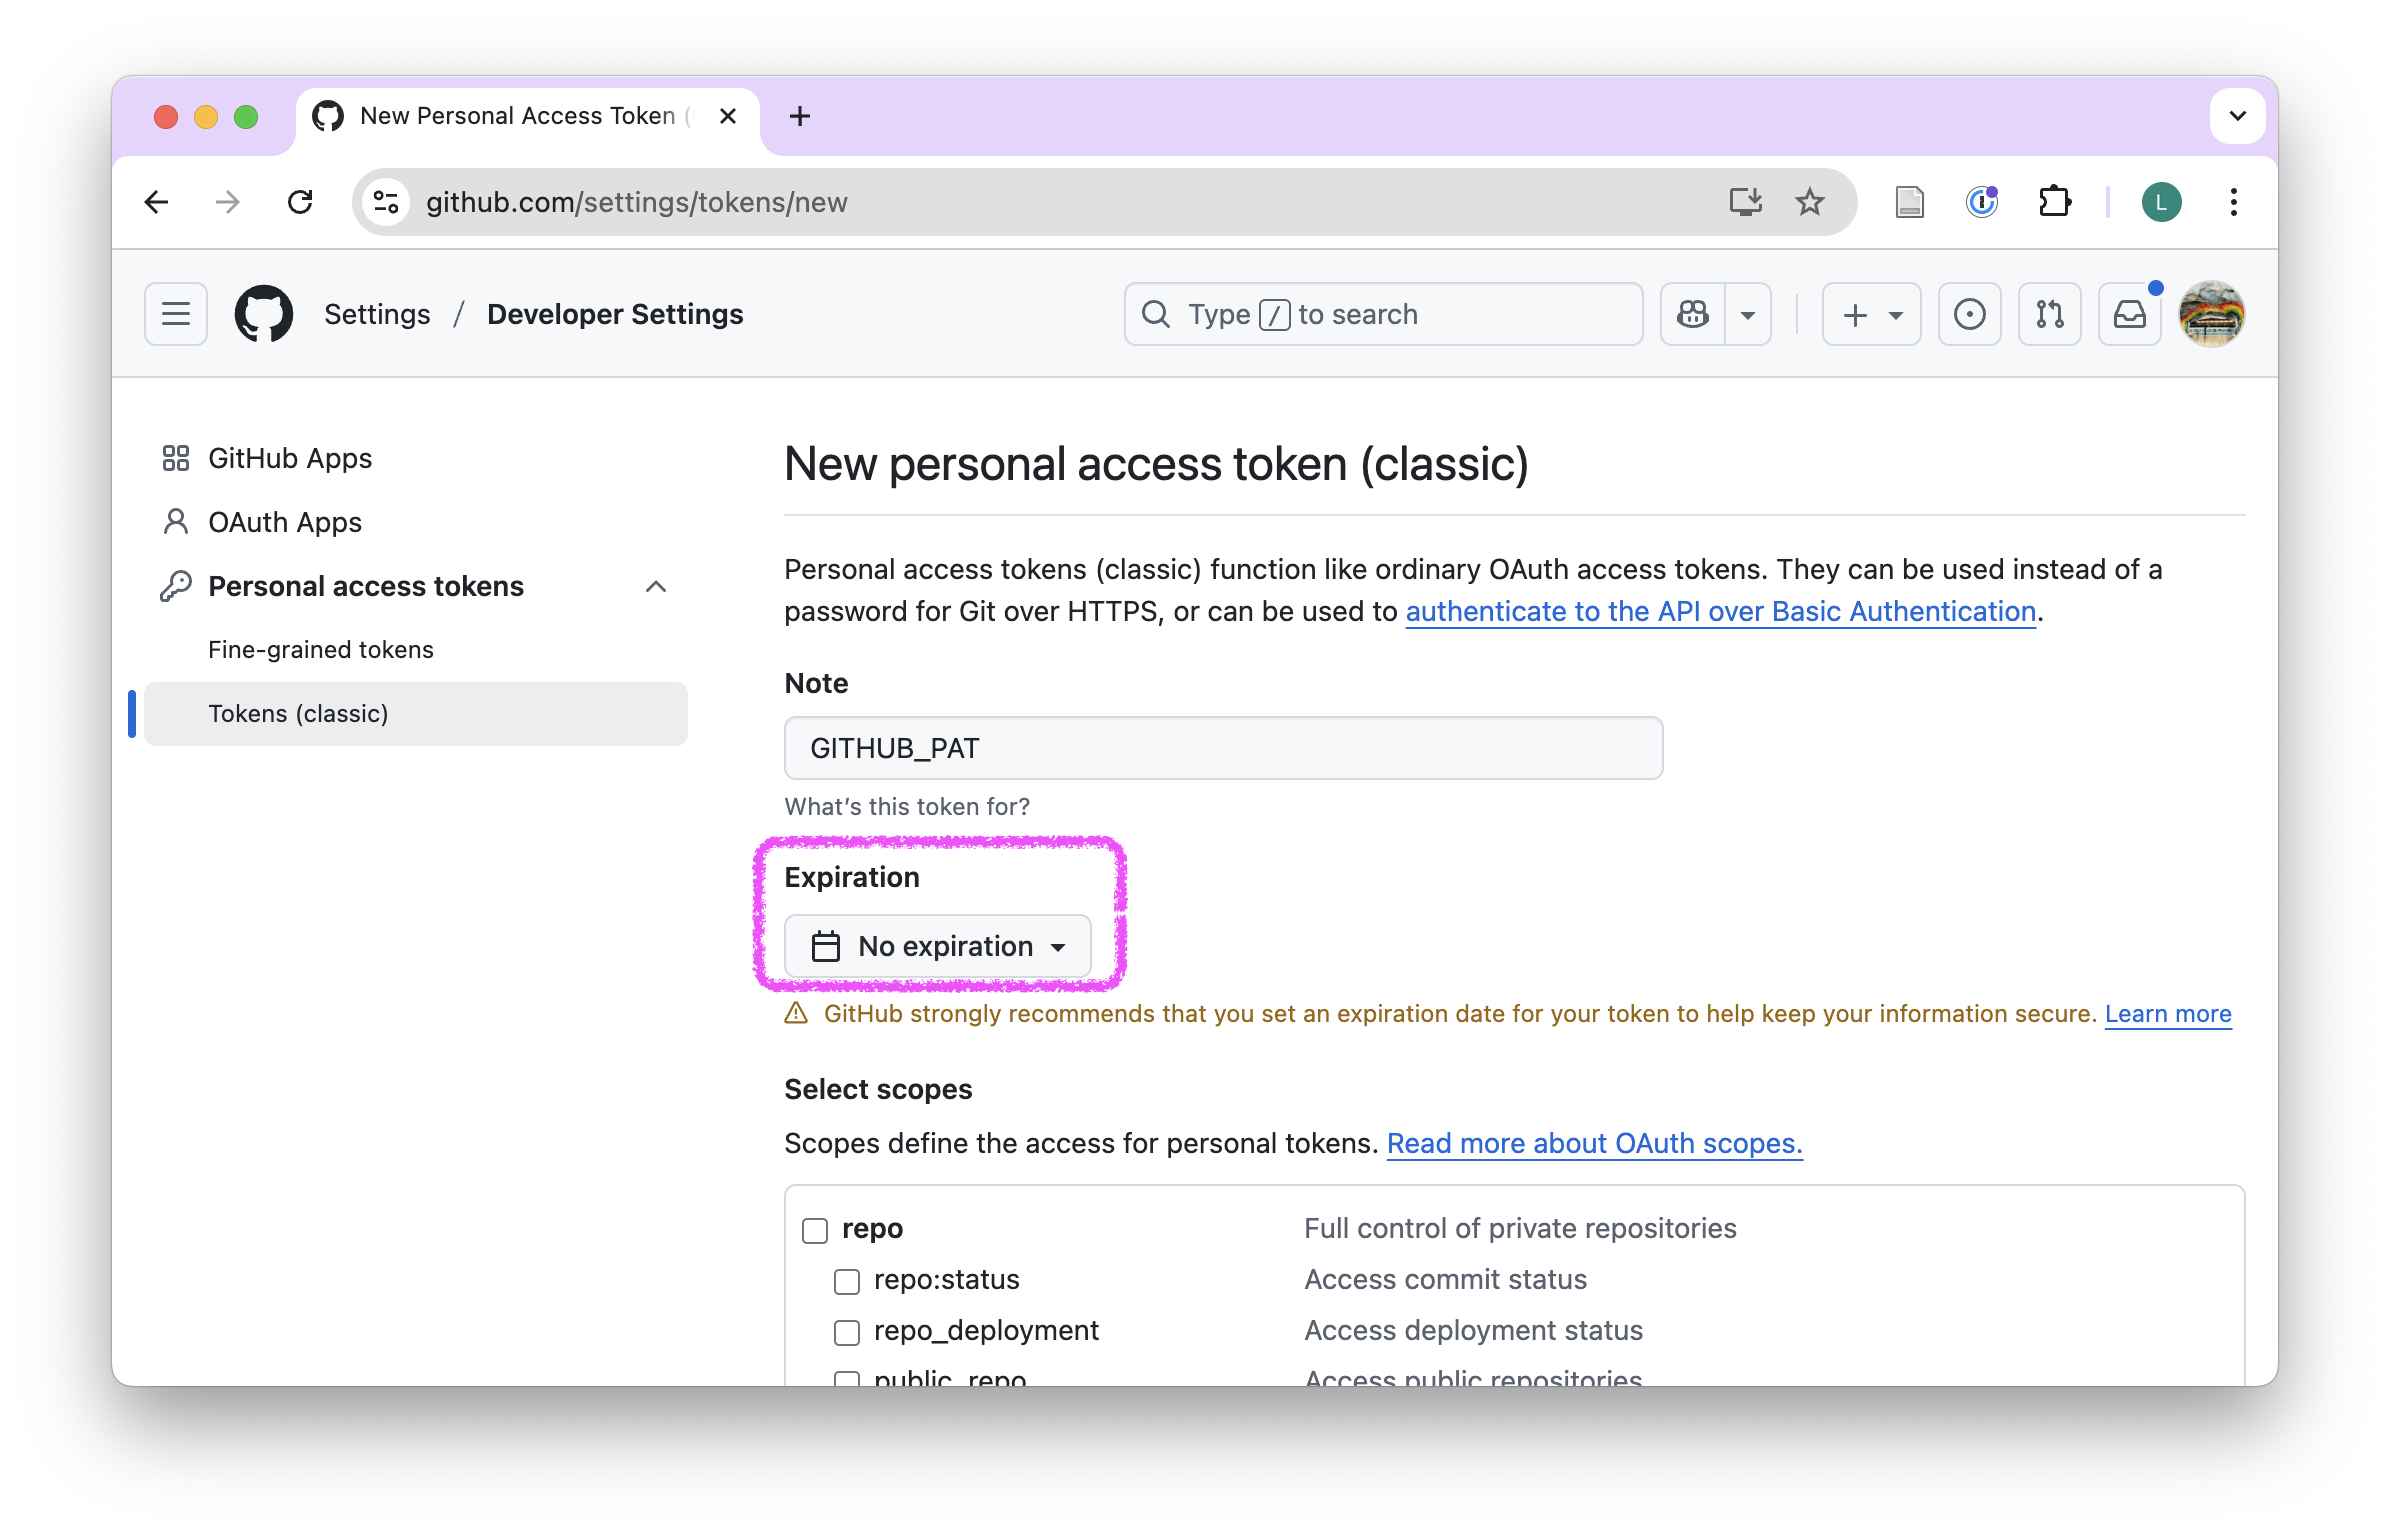Screen dimensions: 2390x1534
Task: Open the issues icon in header
Action: pos(1969,314)
